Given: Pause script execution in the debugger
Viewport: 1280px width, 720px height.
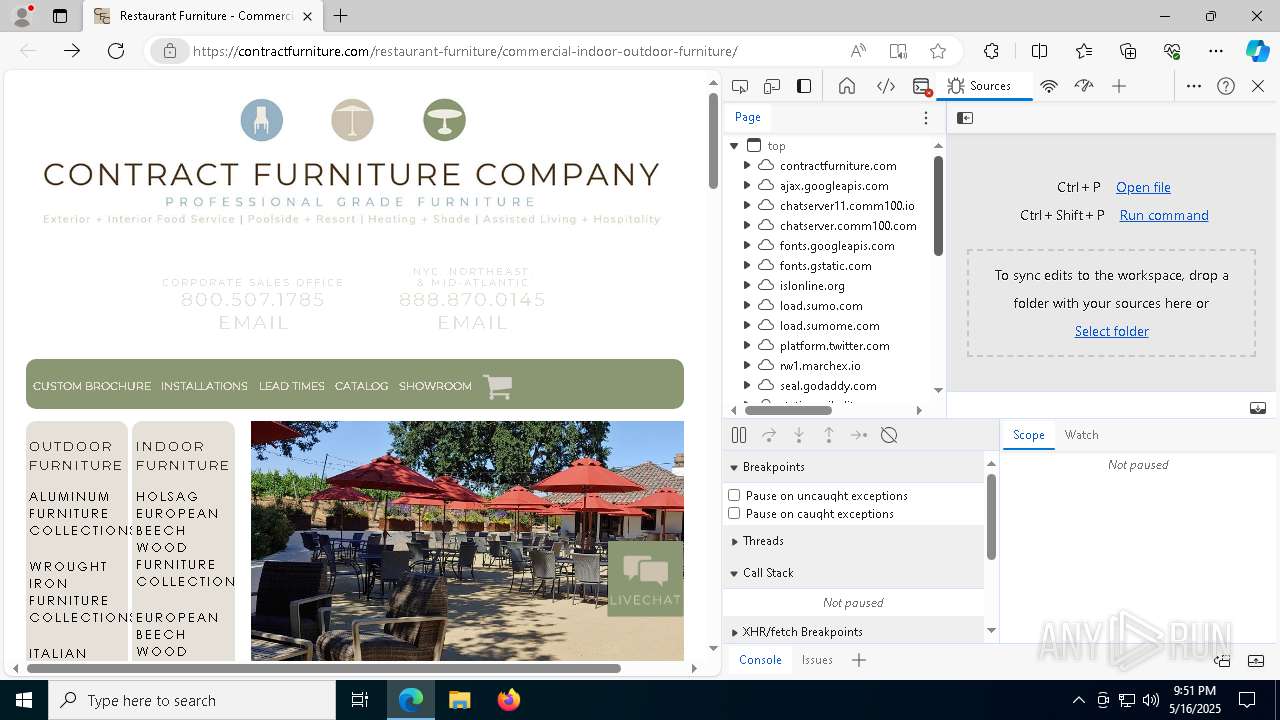Looking at the screenshot, I should pos(739,435).
